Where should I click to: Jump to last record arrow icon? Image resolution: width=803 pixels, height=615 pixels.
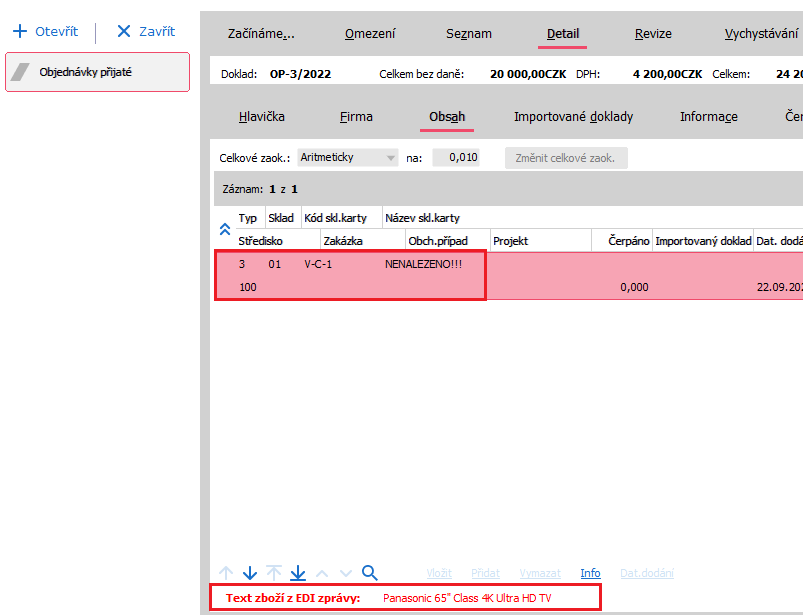click(x=298, y=573)
